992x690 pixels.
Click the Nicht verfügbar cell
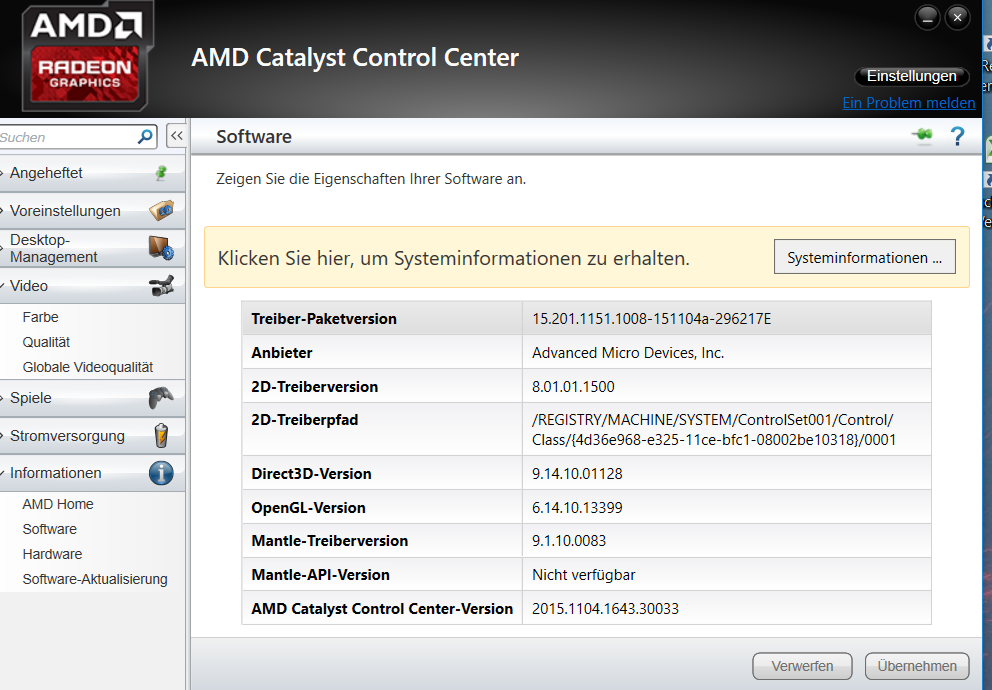point(584,575)
